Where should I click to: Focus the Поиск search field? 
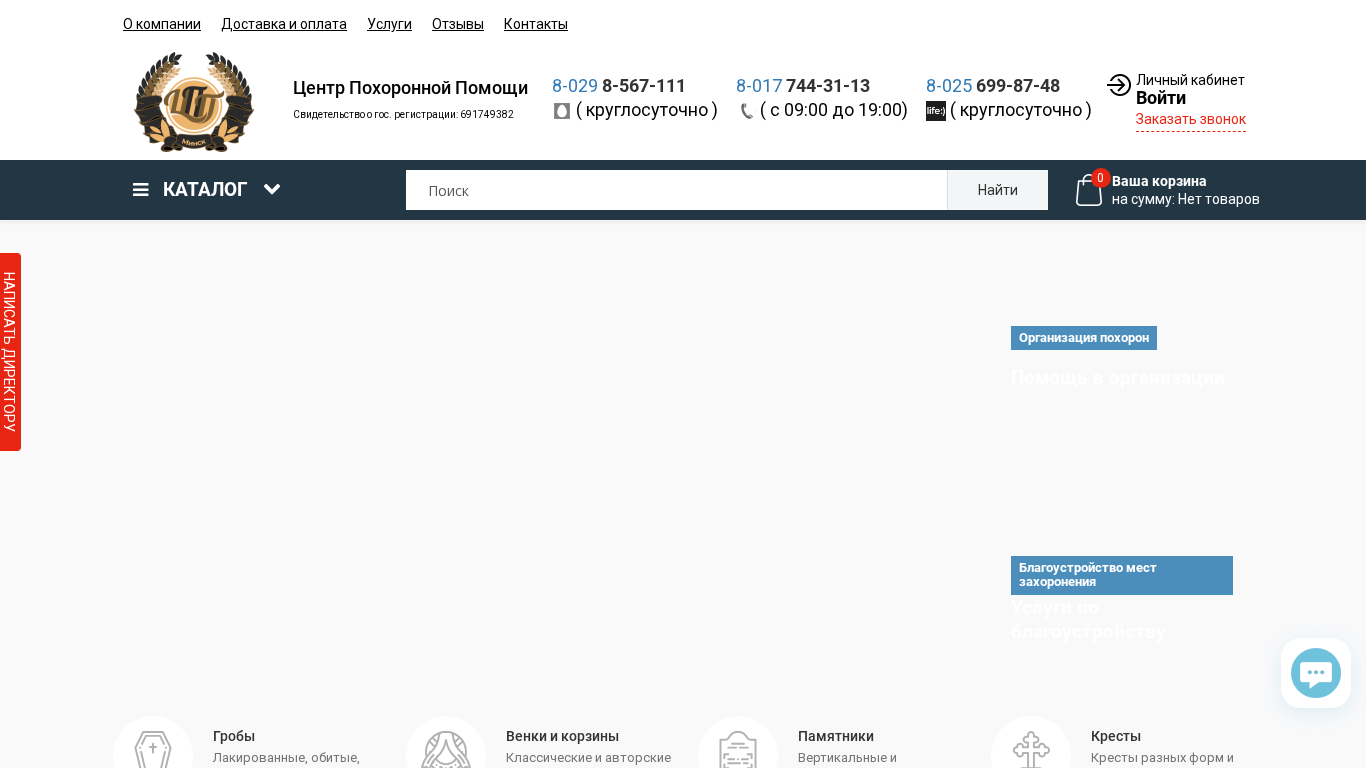(x=677, y=190)
